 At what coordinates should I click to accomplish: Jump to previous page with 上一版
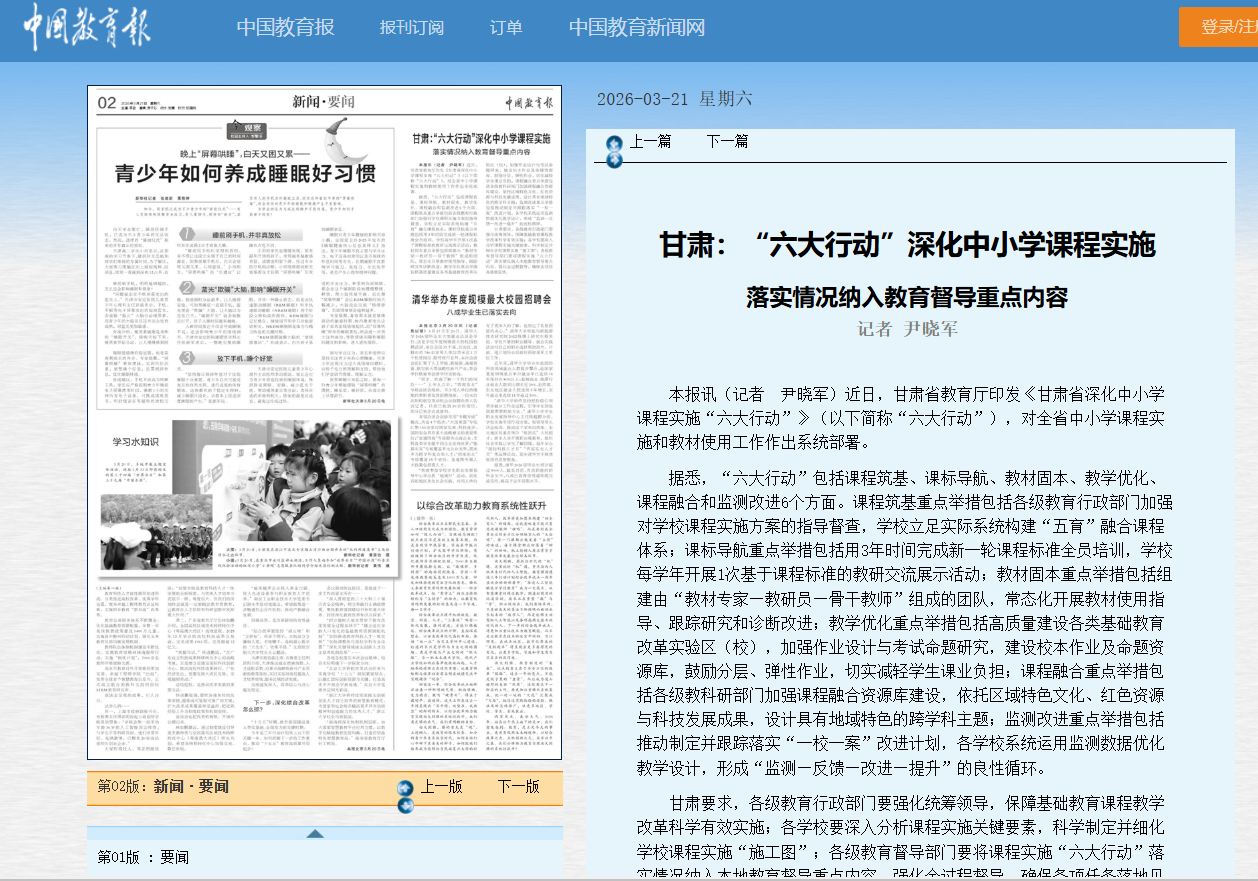click(441, 786)
